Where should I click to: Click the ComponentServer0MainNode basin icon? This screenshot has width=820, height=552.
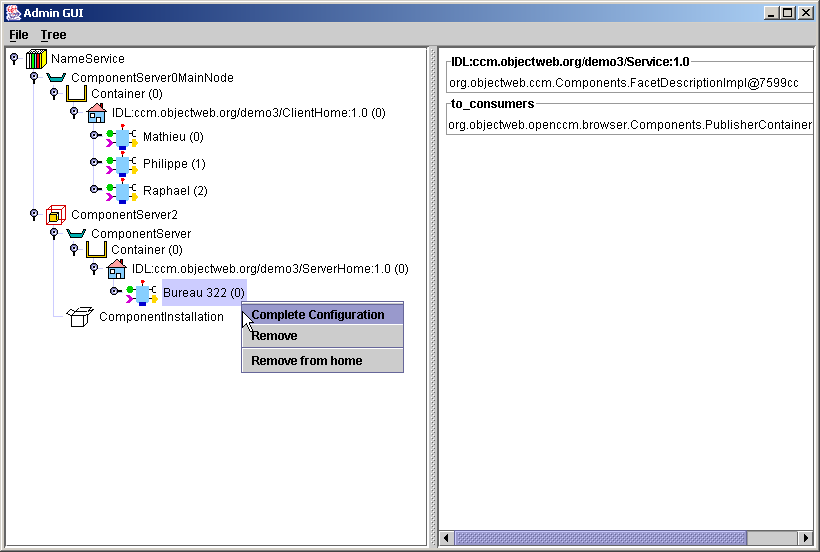coord(56,78)
